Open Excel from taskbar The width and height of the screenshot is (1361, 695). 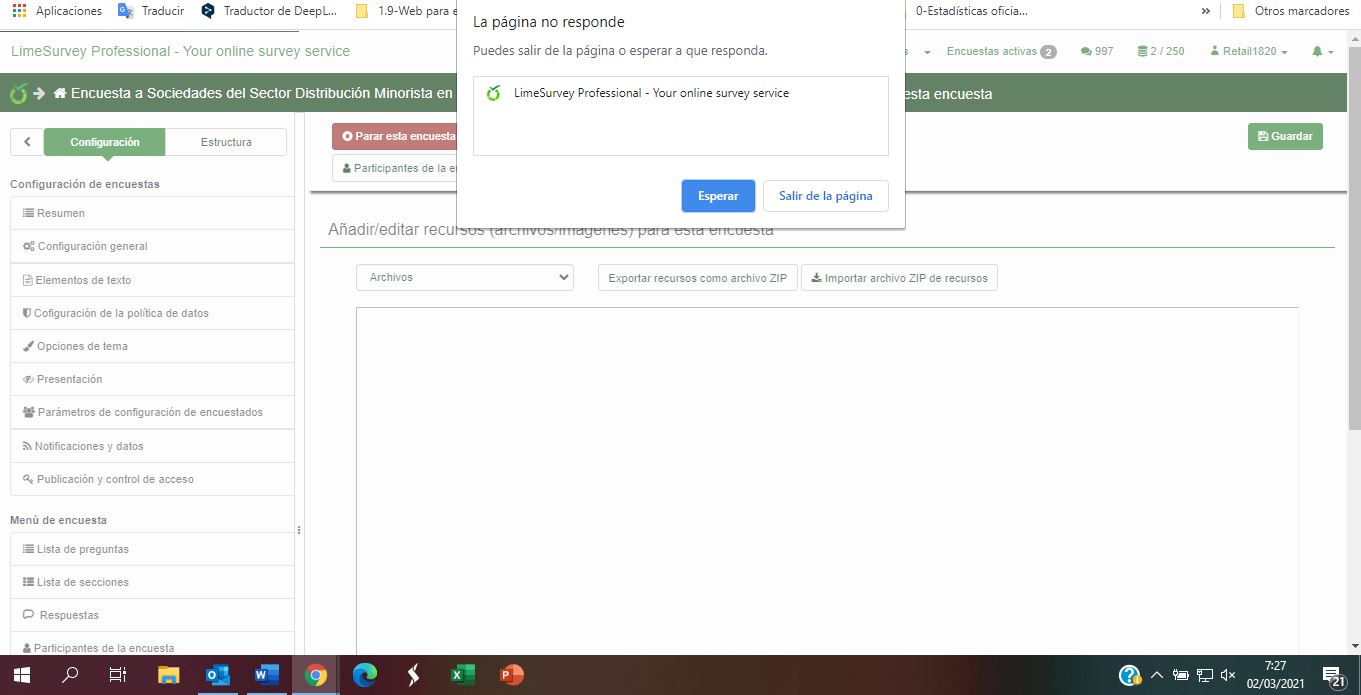[462, 675]
